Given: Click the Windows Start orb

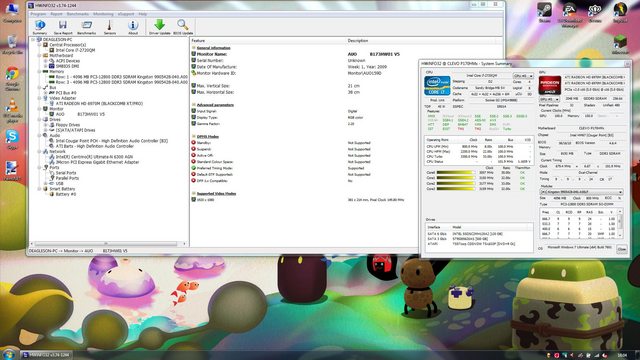Looking at the screenshot, I should 9,354.
